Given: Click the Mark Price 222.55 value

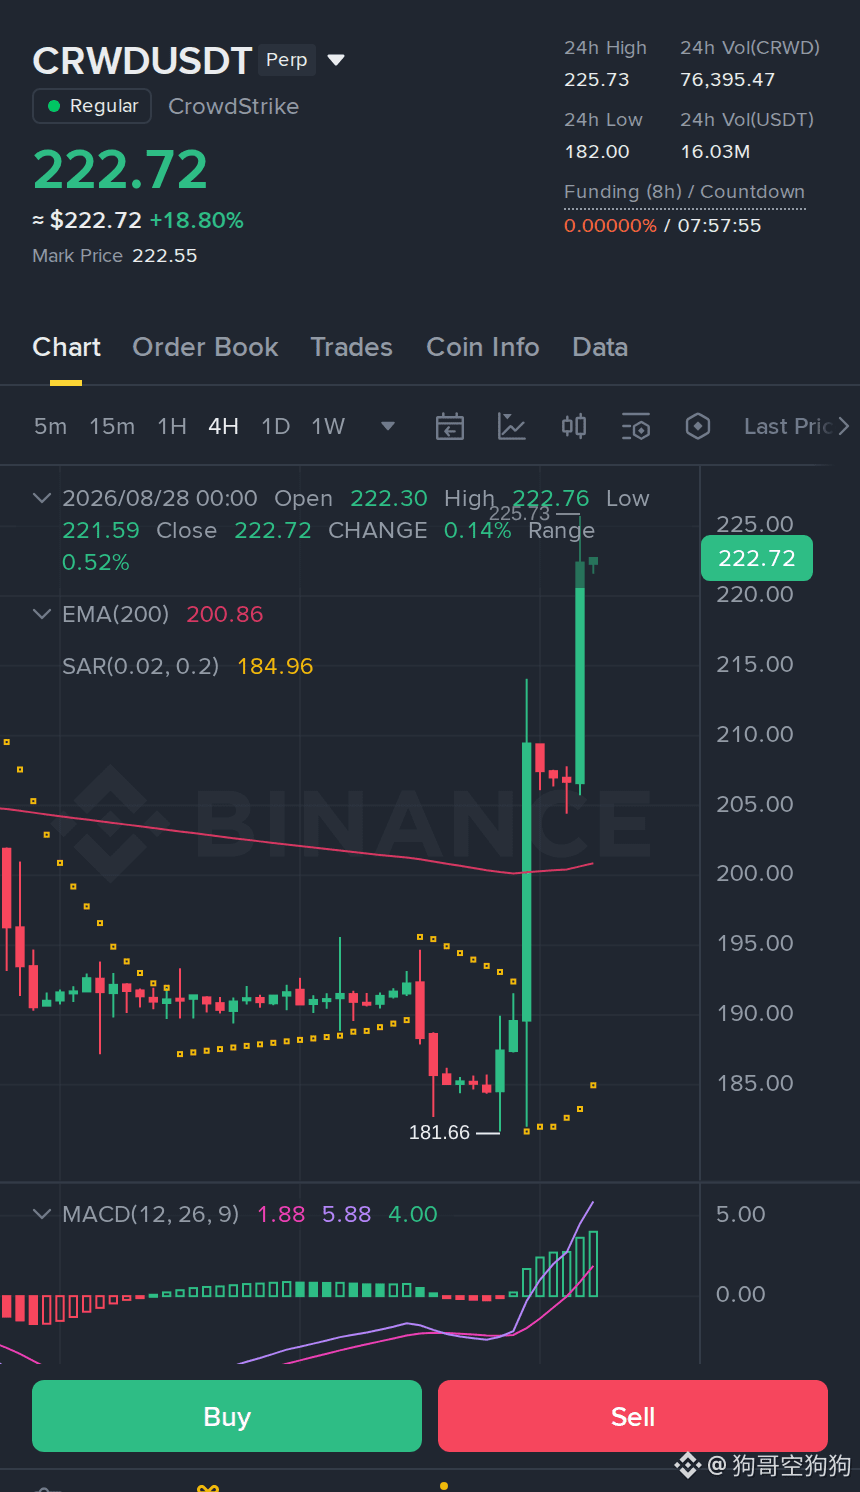Looking at the screenshot, I should pos(165,256).
